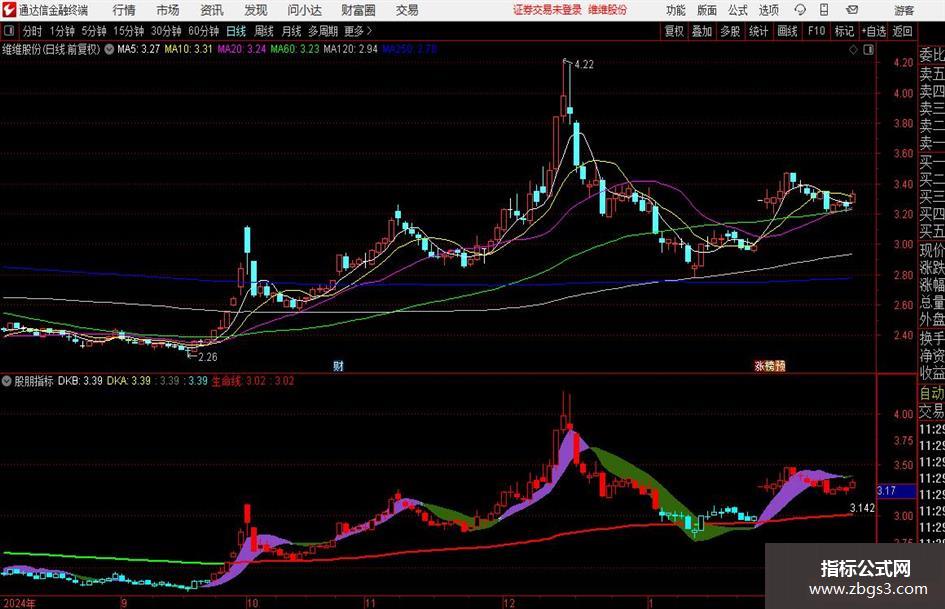Open the 市场 menu
945x609 pixels.
click(x=168, y=10)
